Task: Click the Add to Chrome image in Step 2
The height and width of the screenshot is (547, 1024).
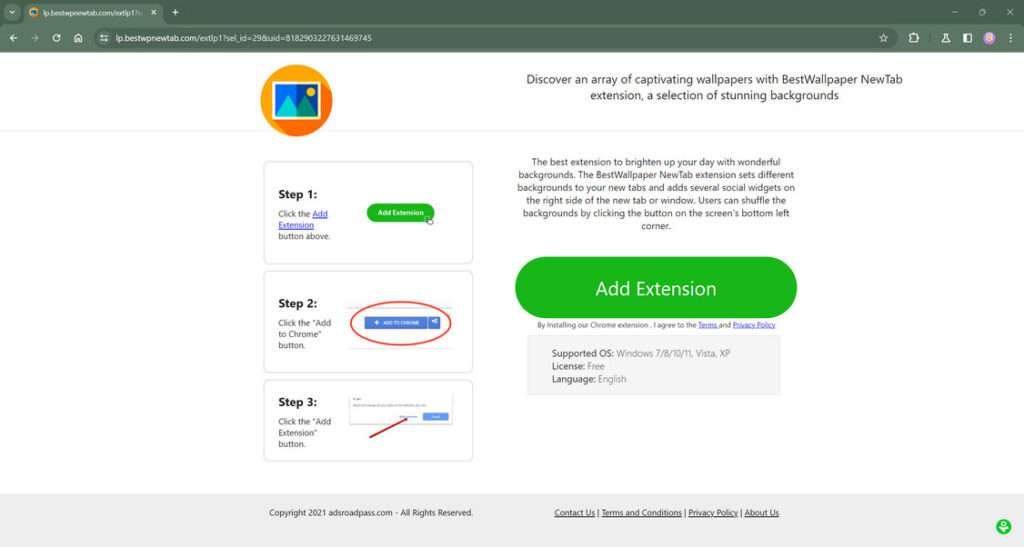Action: coord(401,323)
